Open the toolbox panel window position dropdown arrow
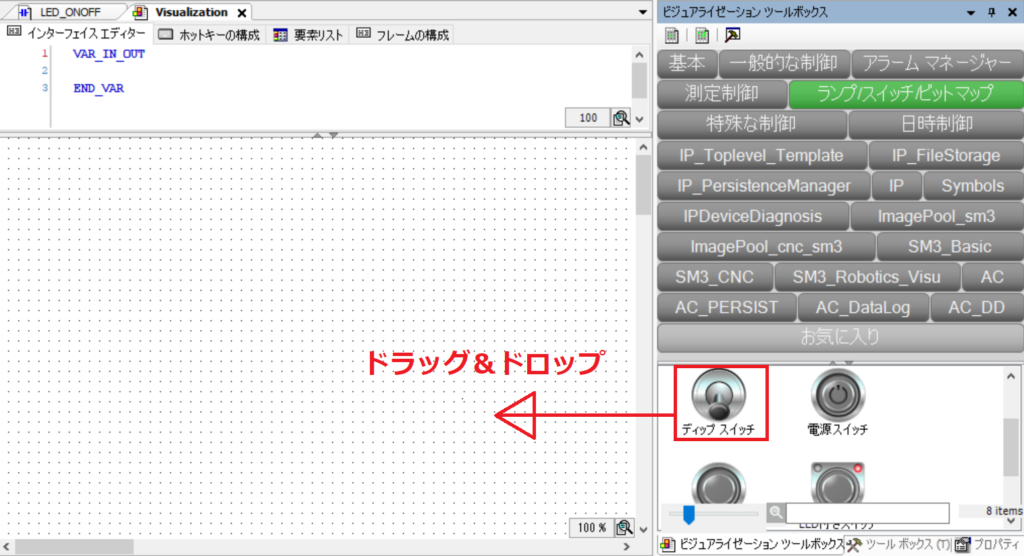 (971, 12)
